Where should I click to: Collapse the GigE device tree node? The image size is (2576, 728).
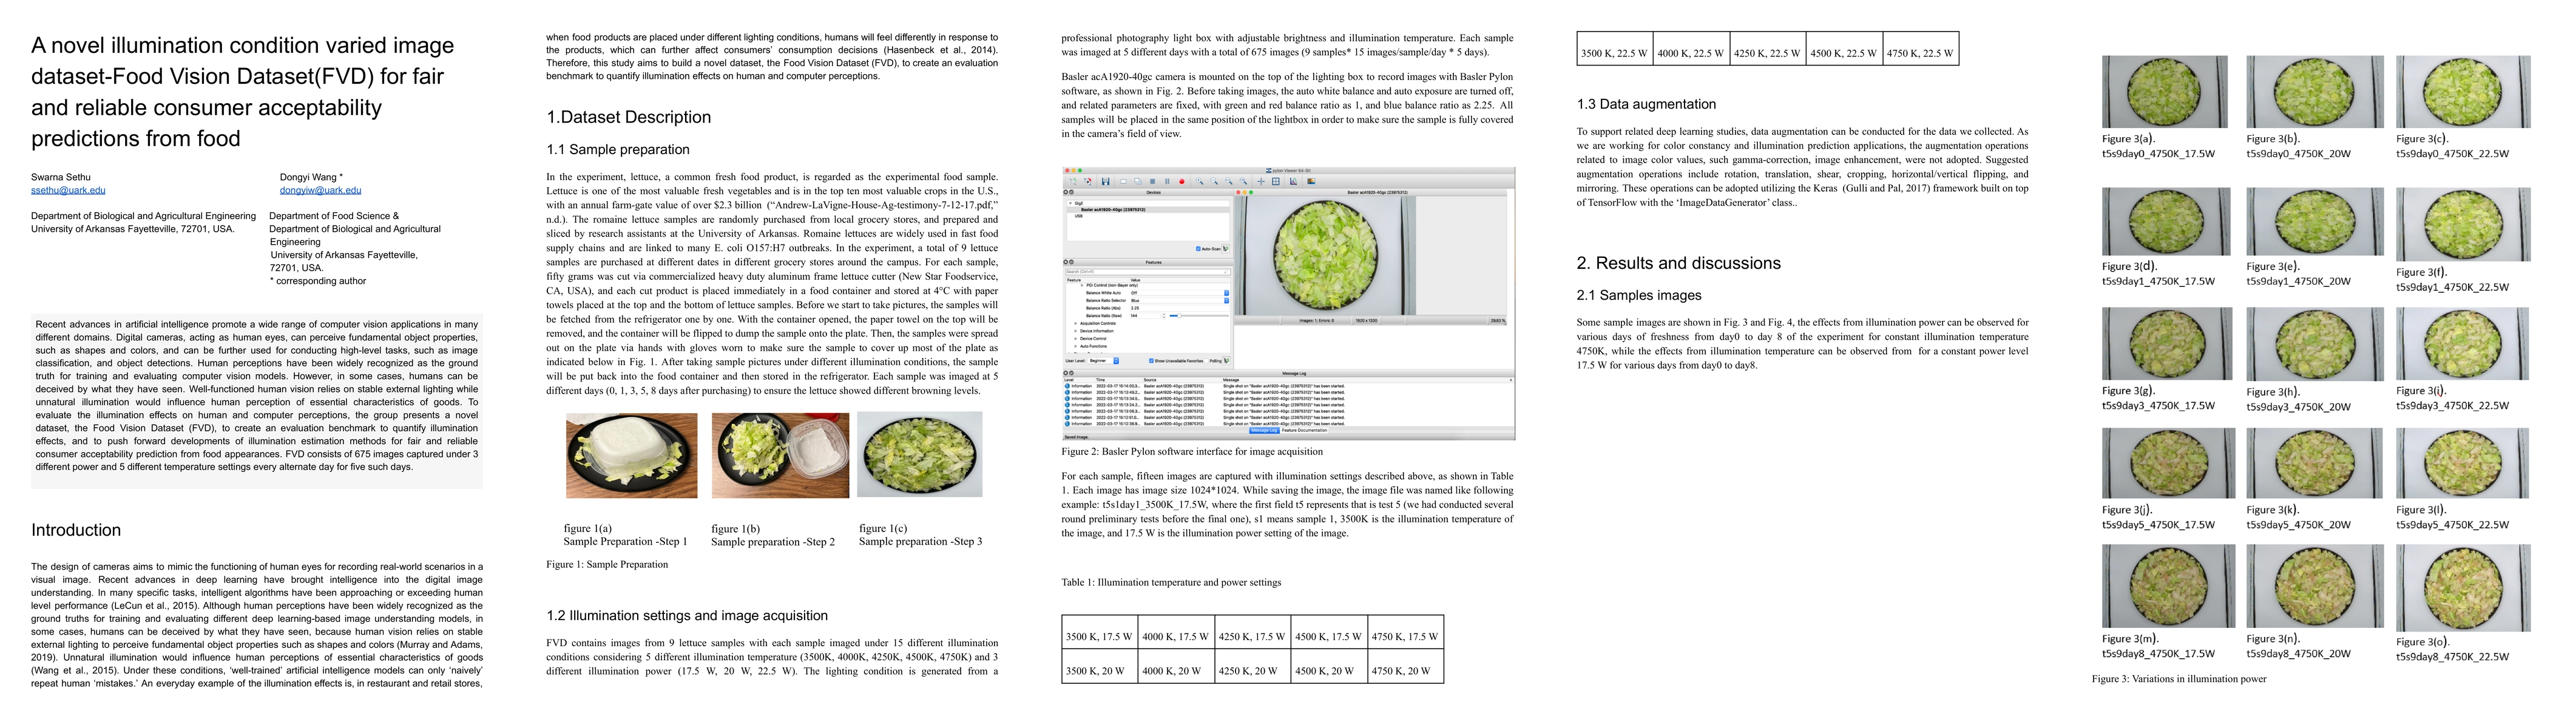[x=1071, y=204]
